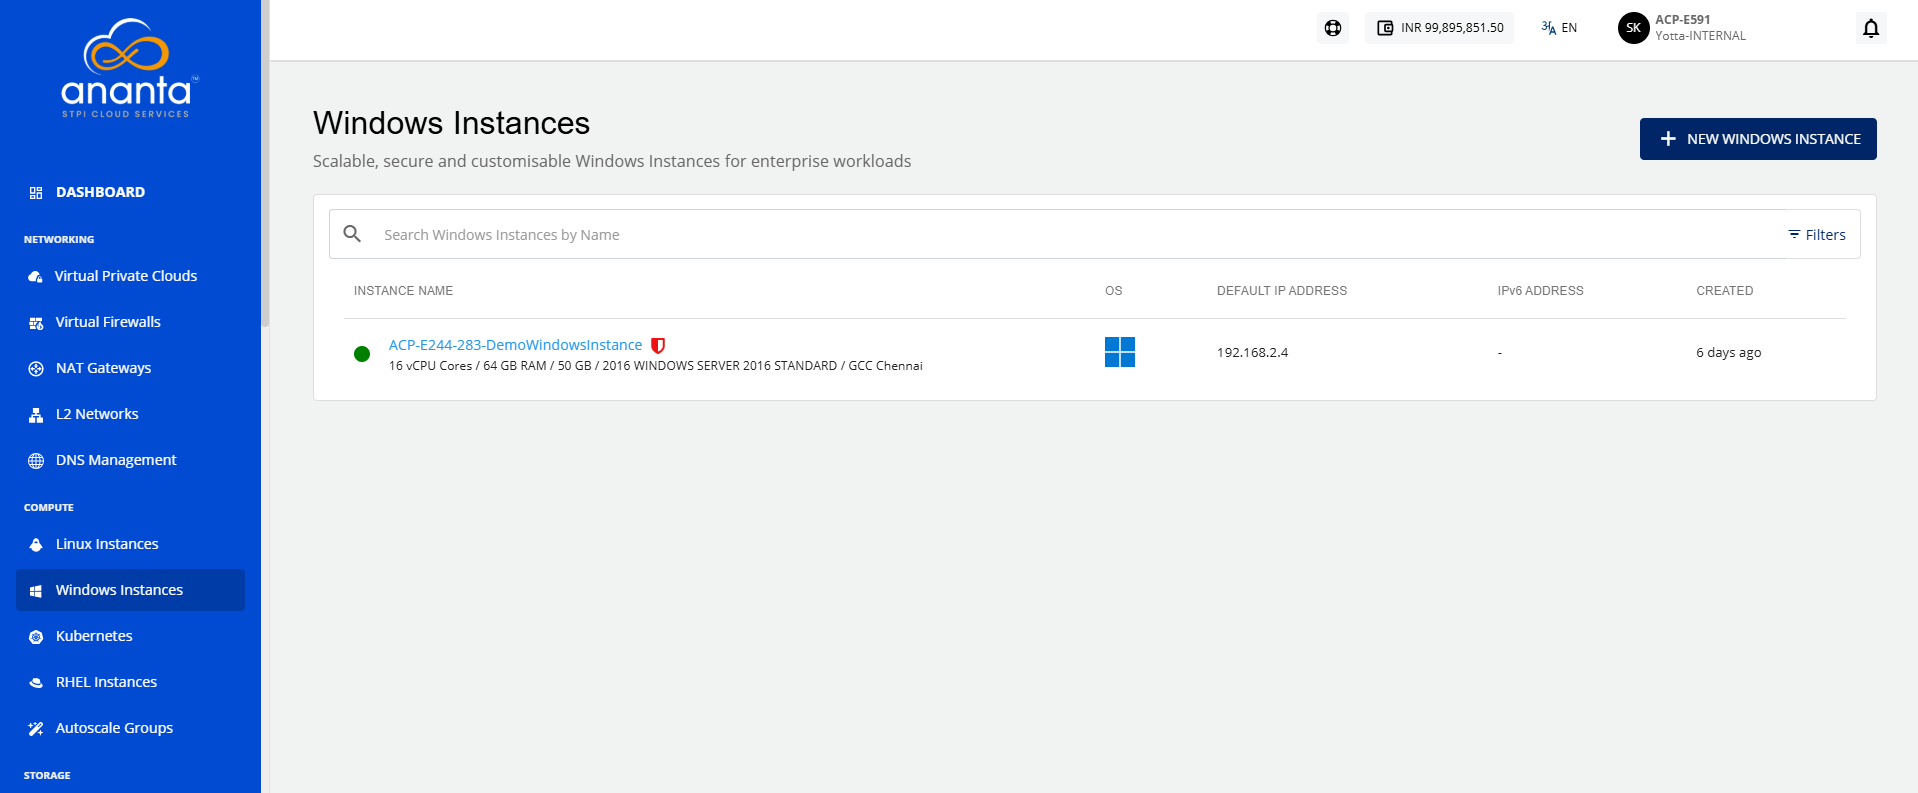Click the INR 99,895,851.50 balance
The width and height of the screenshot is (1918, 793).
click(1439, 28)
